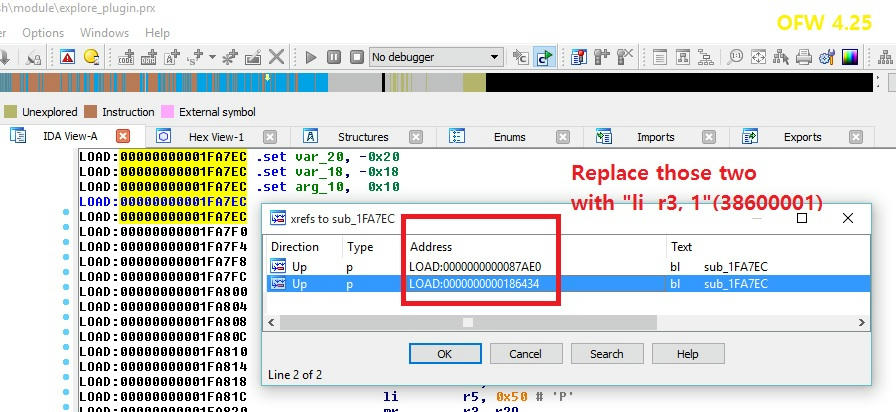The image size is (896, 412).
Task: Switch to the Imports tab
Action: click(x=655, y=137)
